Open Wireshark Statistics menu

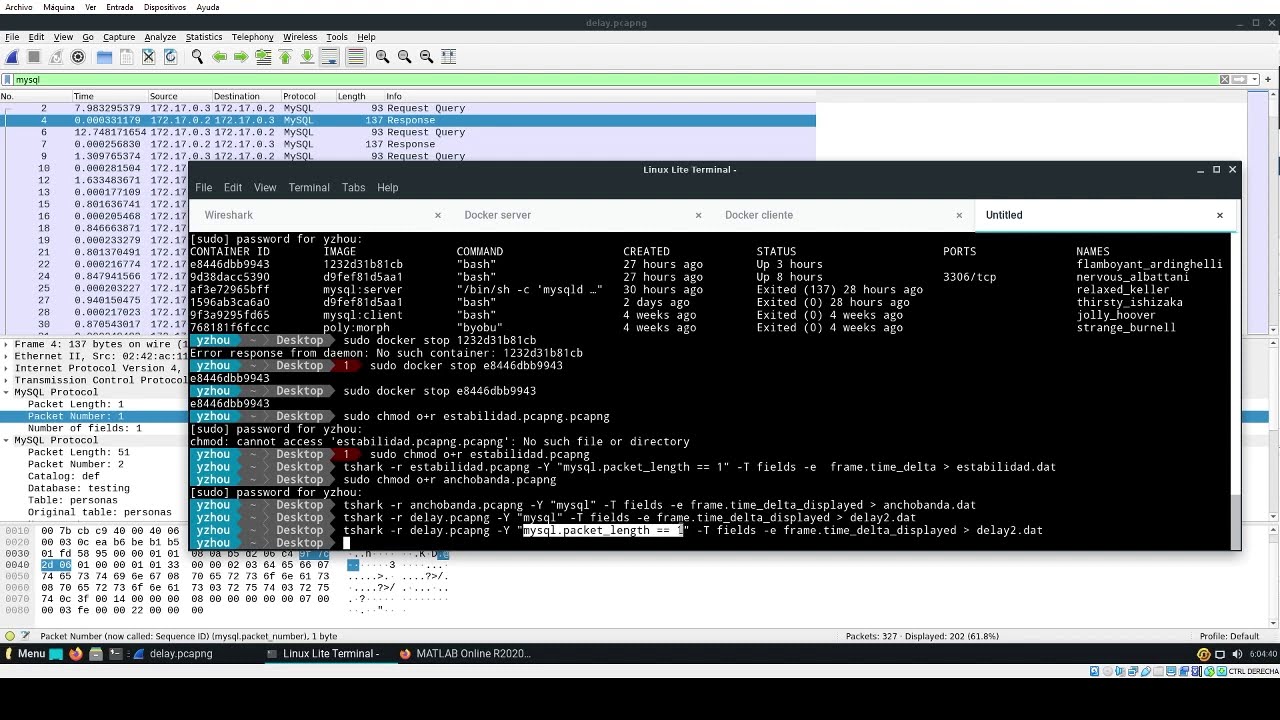point(203,37)
